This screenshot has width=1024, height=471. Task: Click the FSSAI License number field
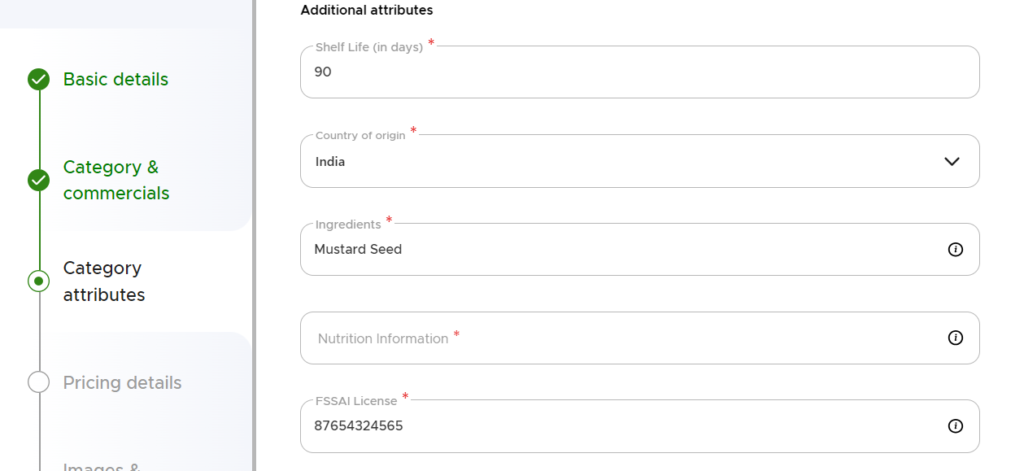(620, 427)
